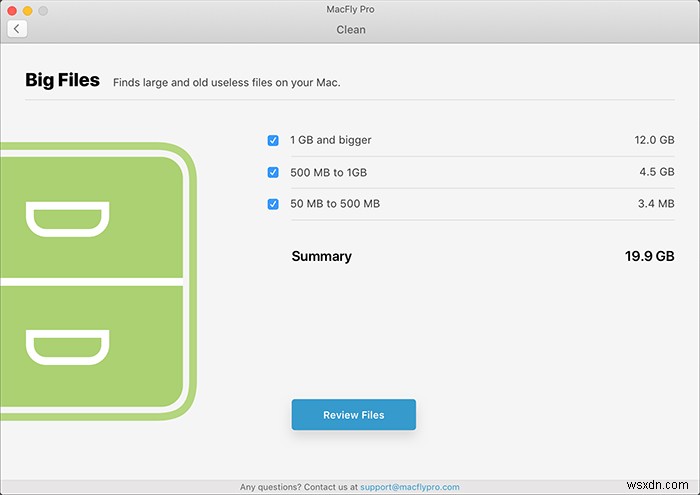Uncheck the 1 GB and bigger checkbox
700x495 pixels.
click(273, 140)
